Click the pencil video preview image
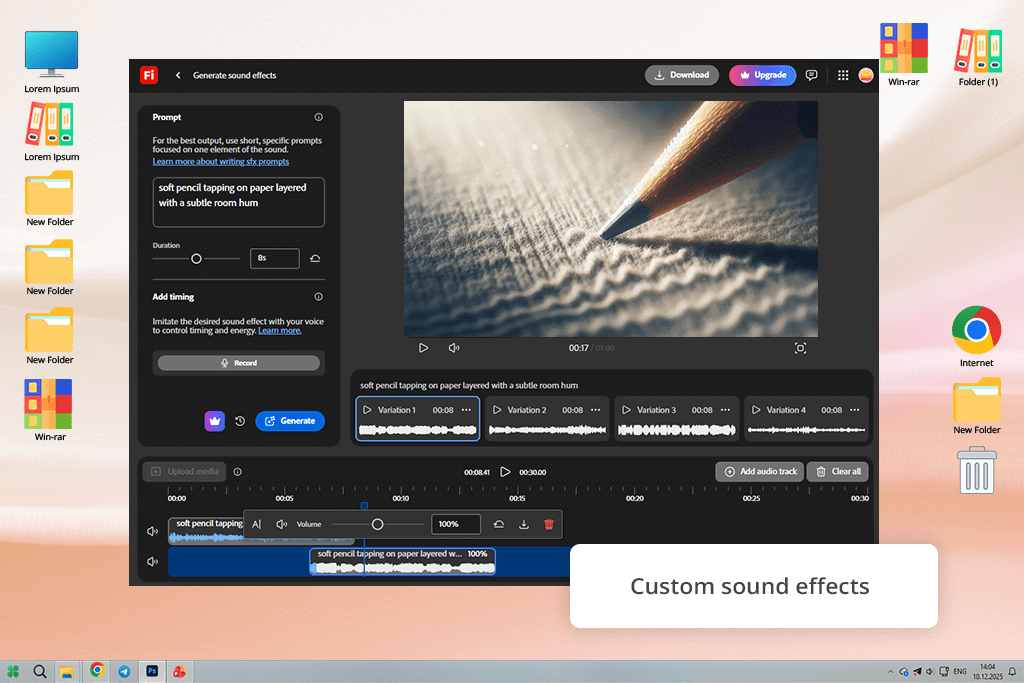The width and height of the screenshot is (1024, 683). click(611, 219)
